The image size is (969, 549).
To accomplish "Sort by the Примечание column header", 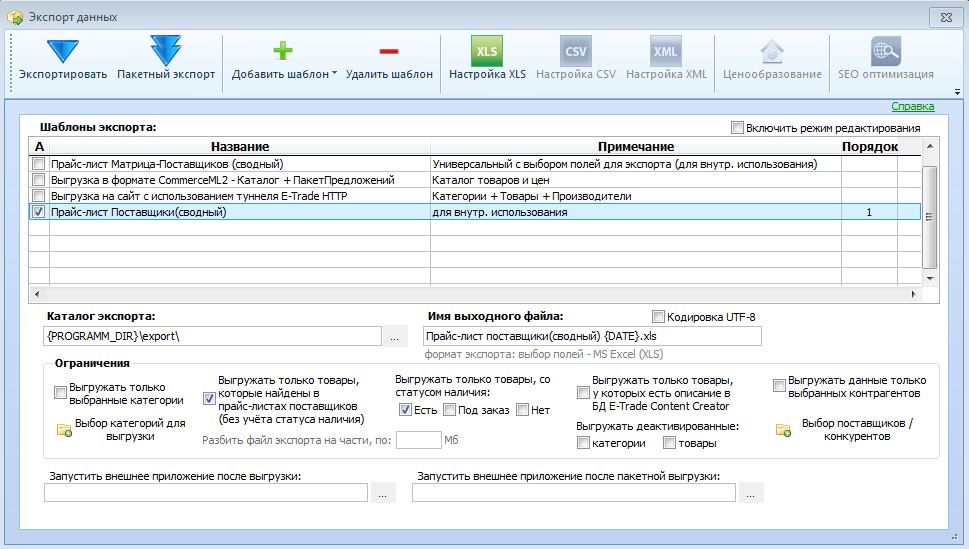I will click(x=636, y=147).
